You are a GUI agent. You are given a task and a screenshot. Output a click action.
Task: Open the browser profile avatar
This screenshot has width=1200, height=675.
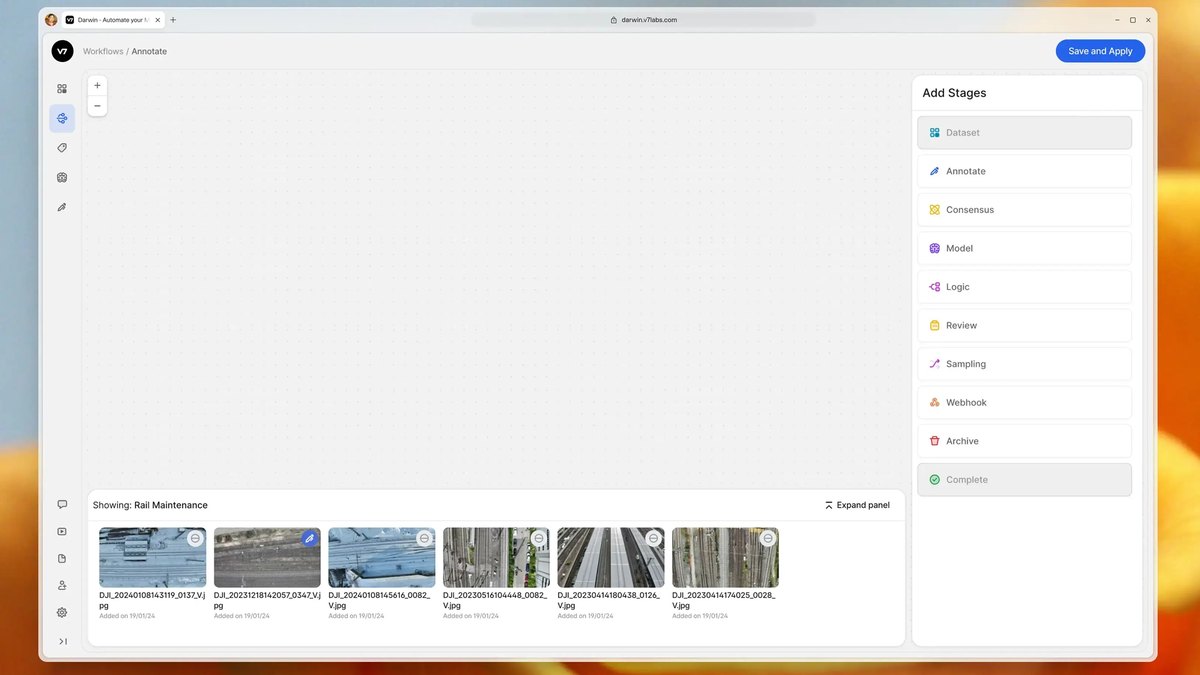pos(51,20)
